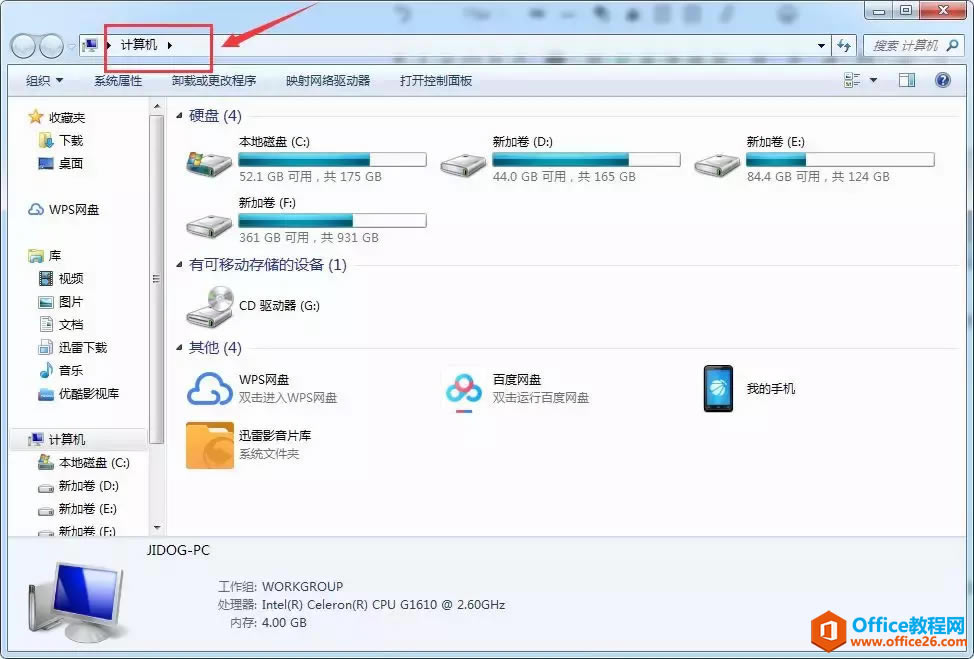Select the New Volume (D:) drive icon

coord(463,165)
